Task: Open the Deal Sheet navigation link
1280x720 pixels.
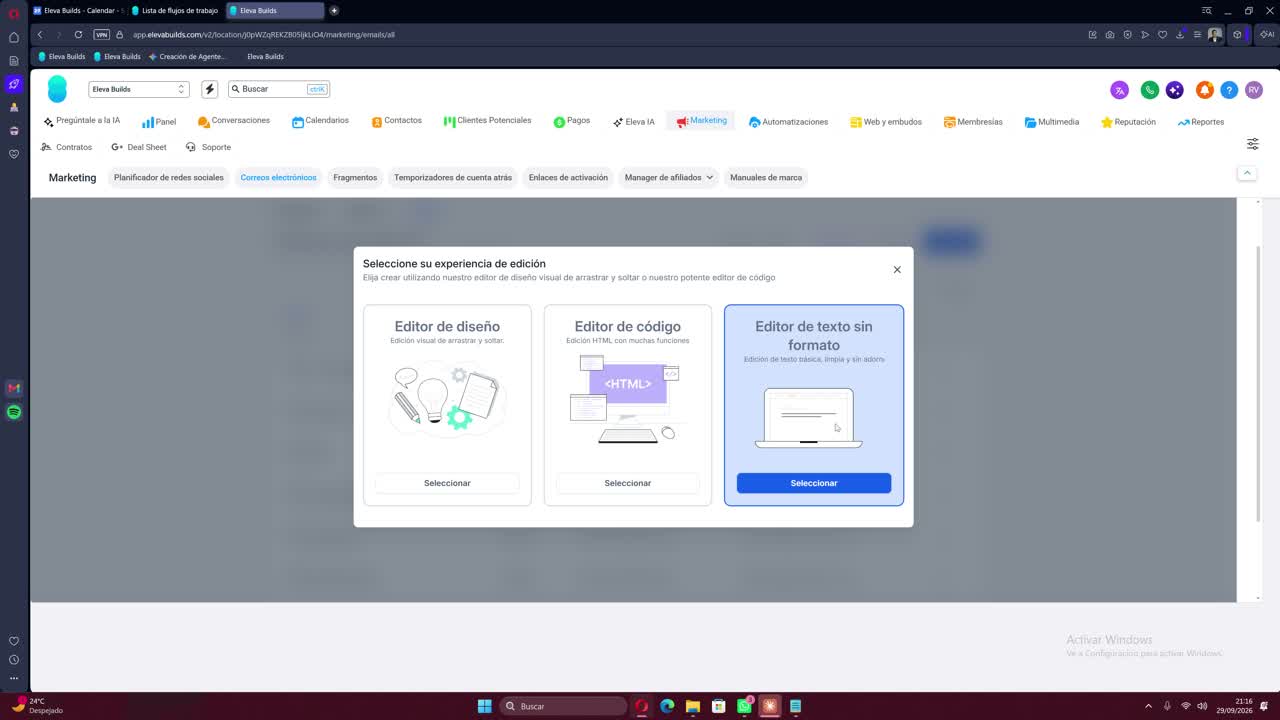Action: pos(139,147)
